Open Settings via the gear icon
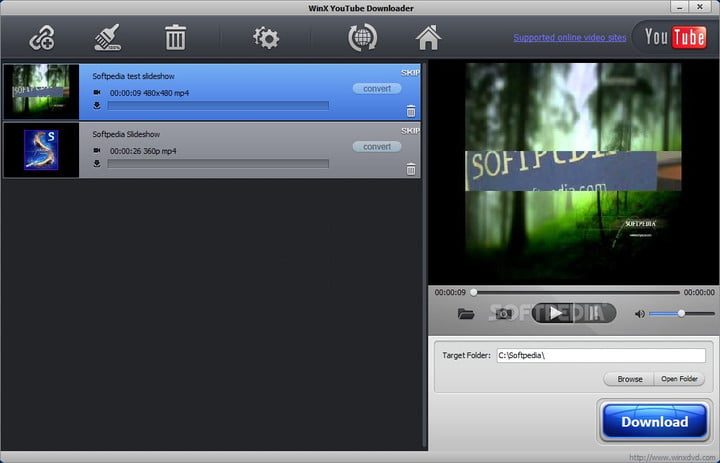Viewport: 720px width, 463px height. point(266,39)
